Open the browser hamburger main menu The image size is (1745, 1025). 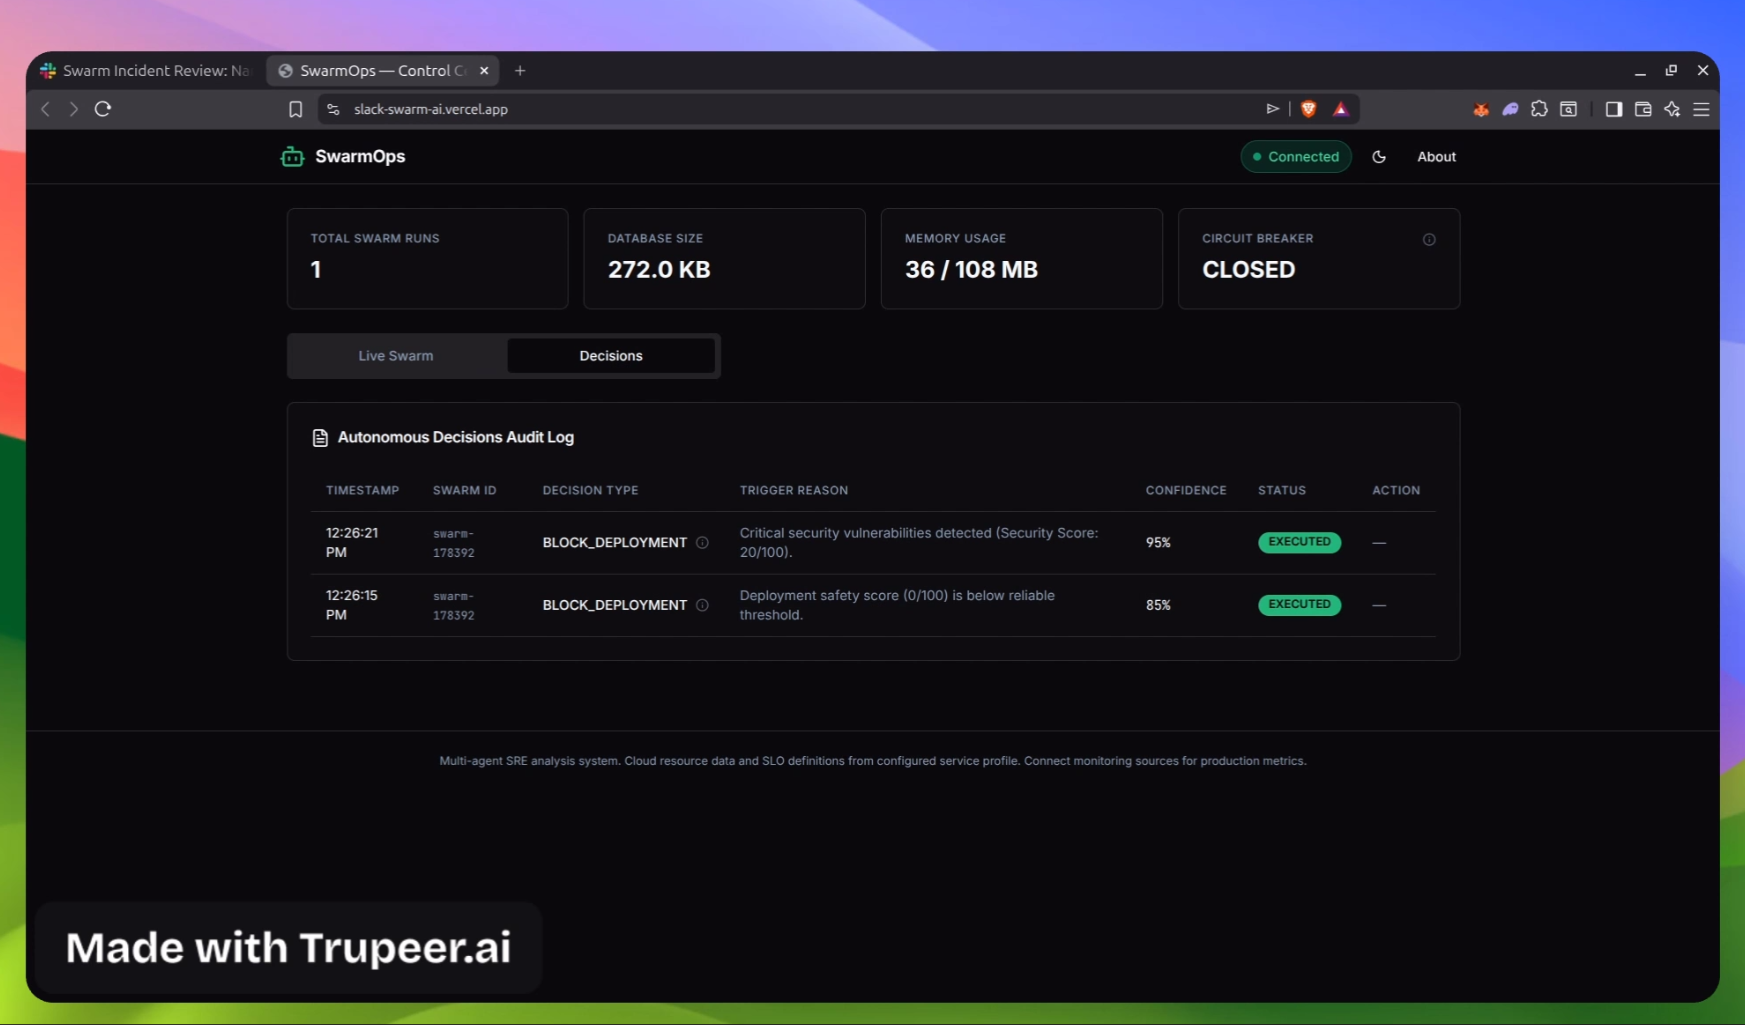pos(1701,109)
